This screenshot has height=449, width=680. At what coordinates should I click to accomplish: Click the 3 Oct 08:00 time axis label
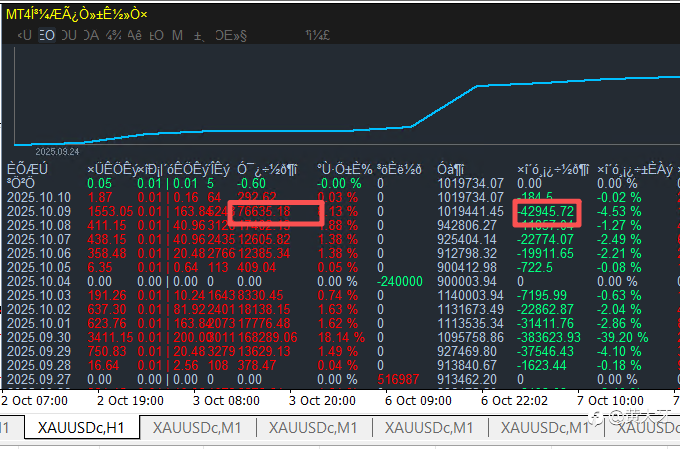tap(226, 400)
